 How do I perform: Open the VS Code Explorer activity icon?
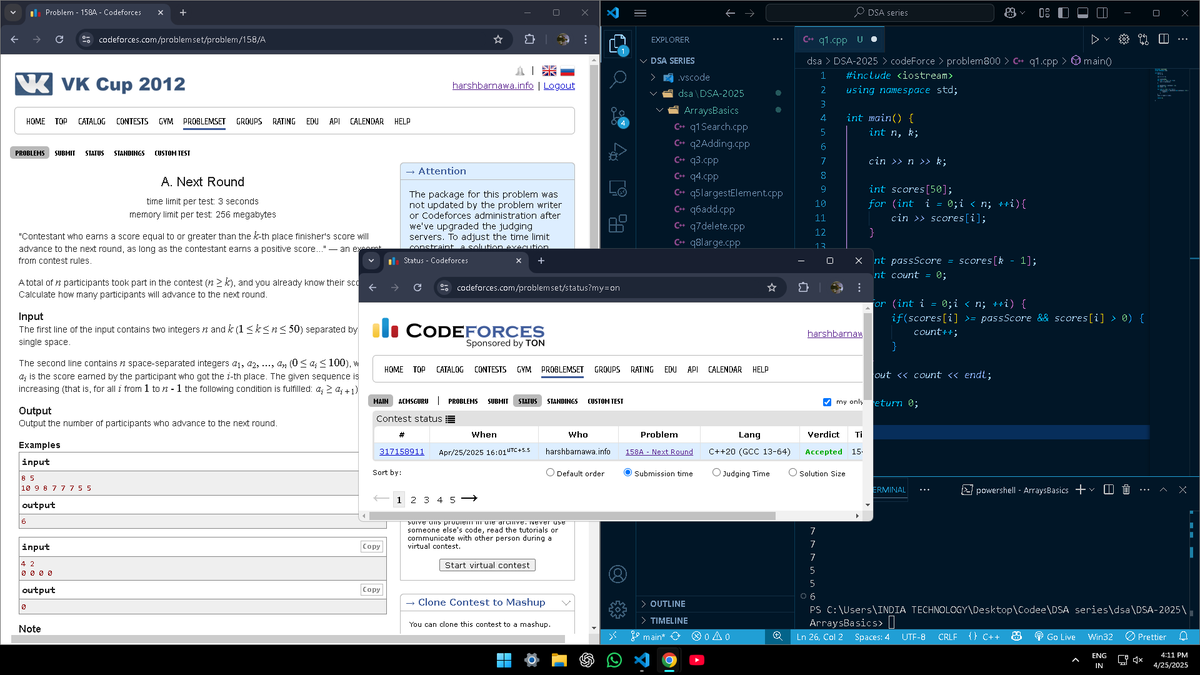[x=618, y=44]
